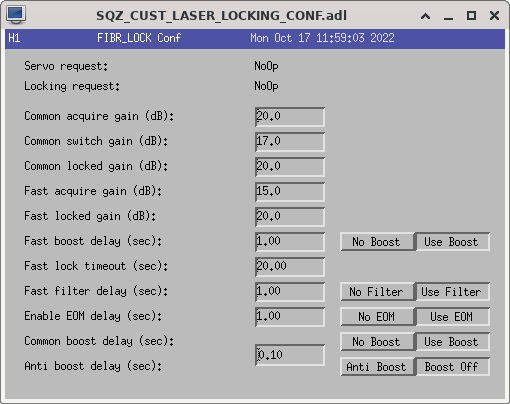Focus the Fast acquire gain field

tap(290, 192)
